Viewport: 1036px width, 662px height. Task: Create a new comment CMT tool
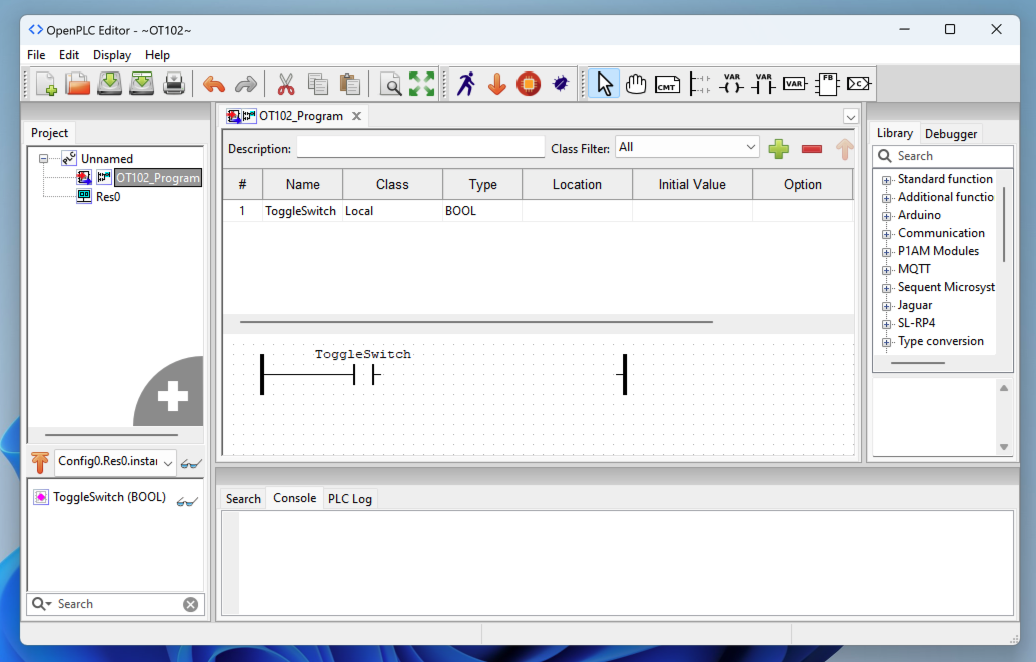click(667, 84)
